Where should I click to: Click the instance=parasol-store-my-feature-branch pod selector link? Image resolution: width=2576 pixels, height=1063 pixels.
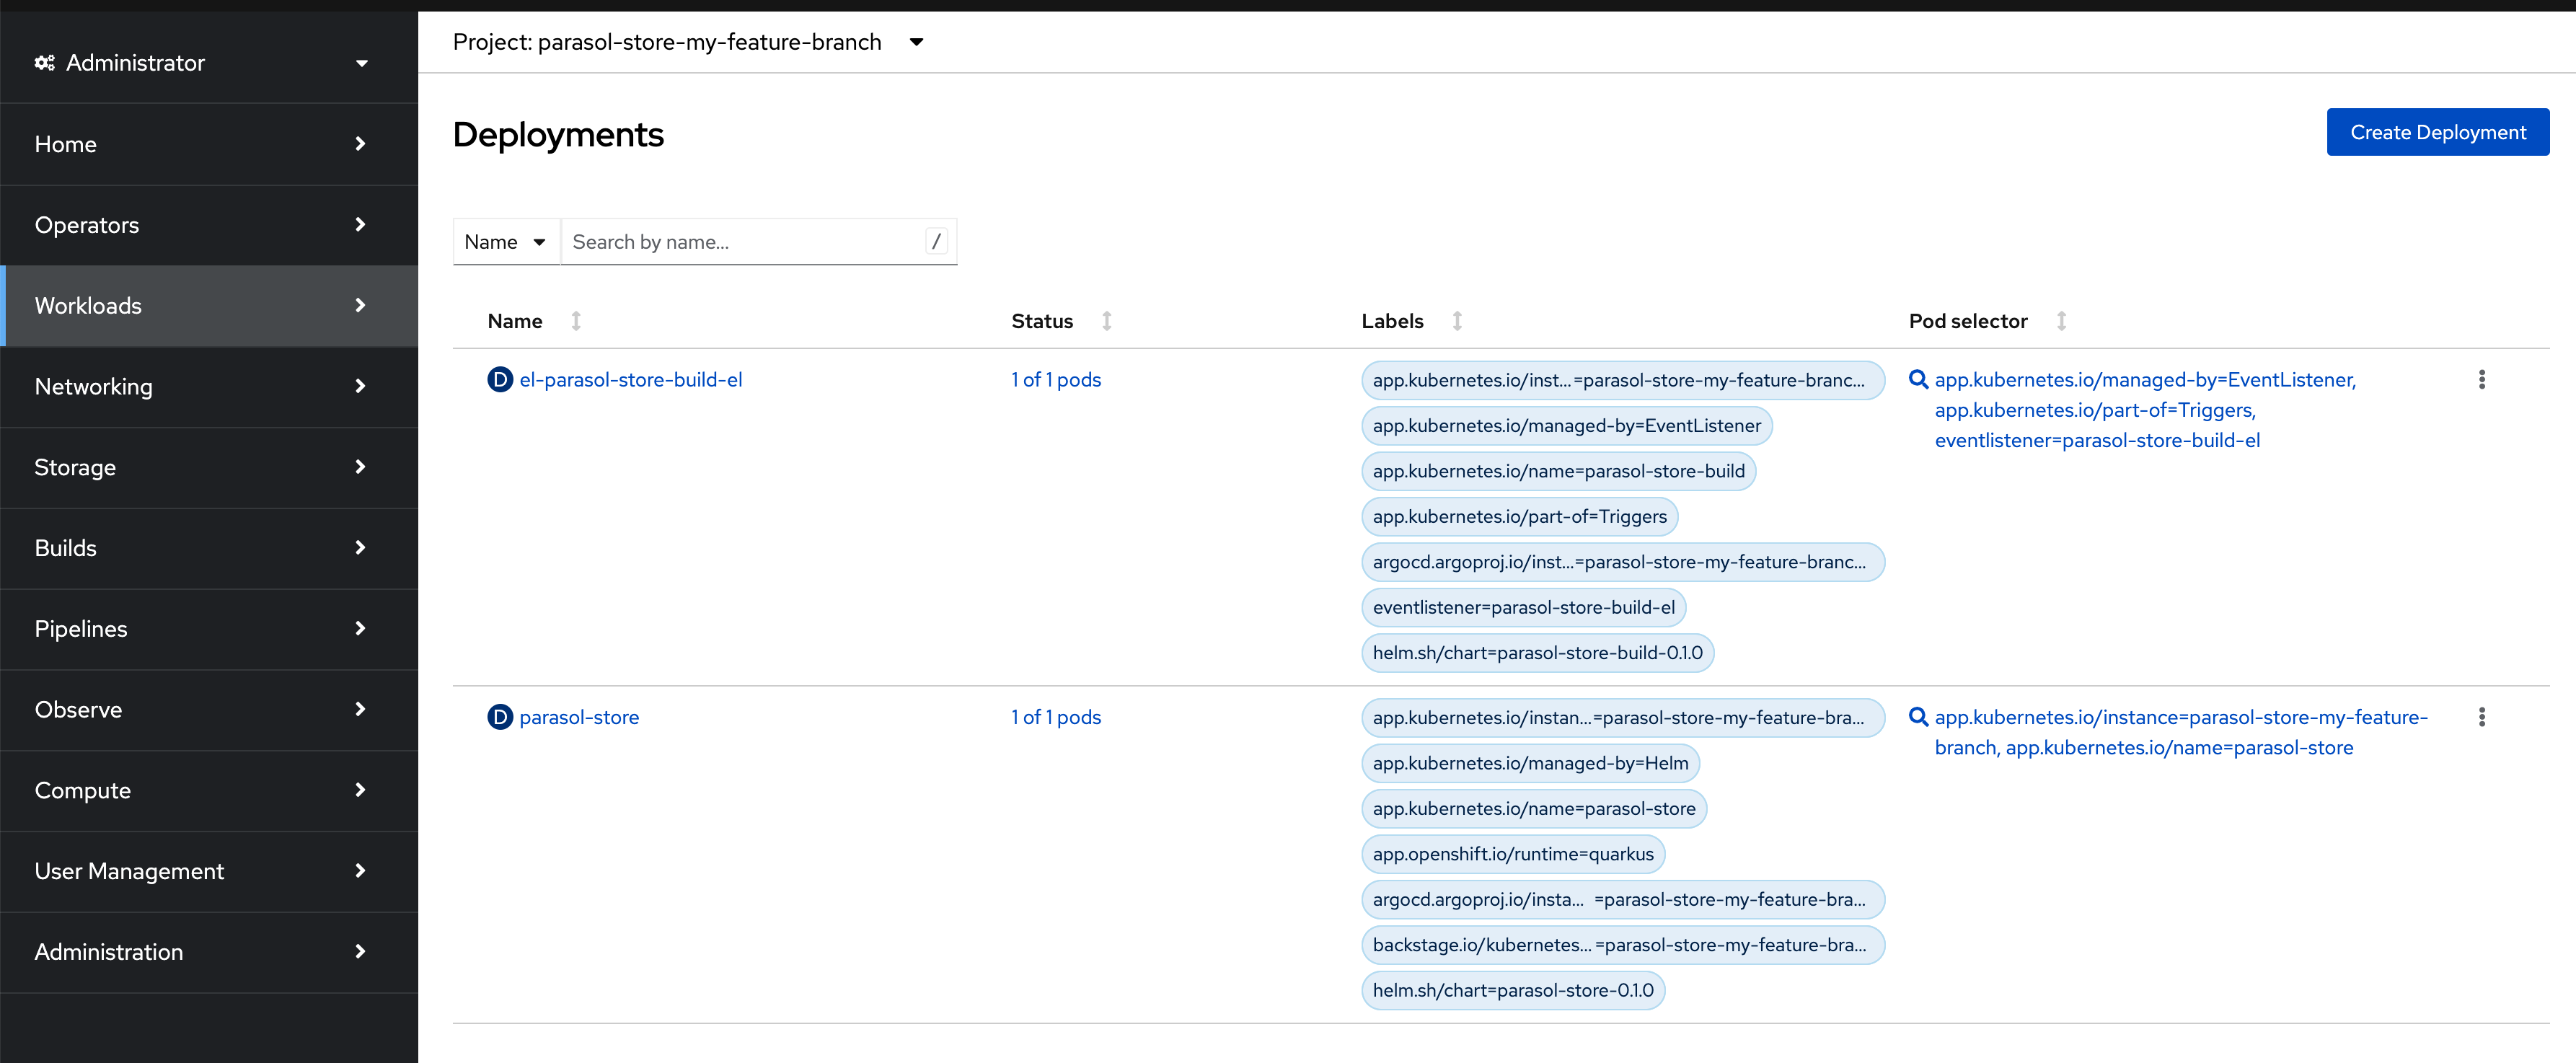point(2181,732)
